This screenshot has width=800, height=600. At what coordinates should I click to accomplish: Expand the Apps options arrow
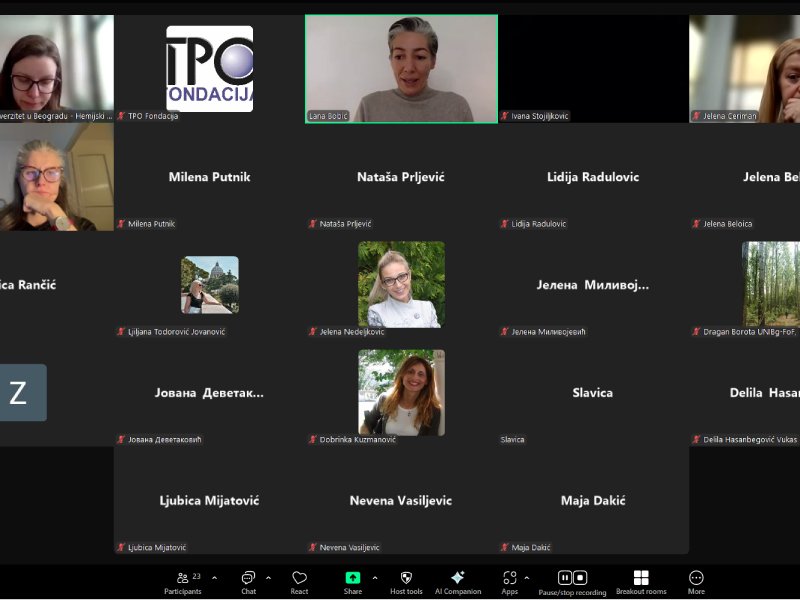click(x=527, y=577)
